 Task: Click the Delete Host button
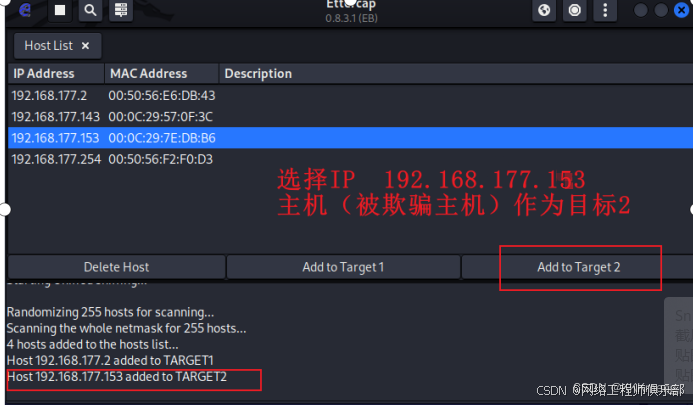tap(117, 267)
